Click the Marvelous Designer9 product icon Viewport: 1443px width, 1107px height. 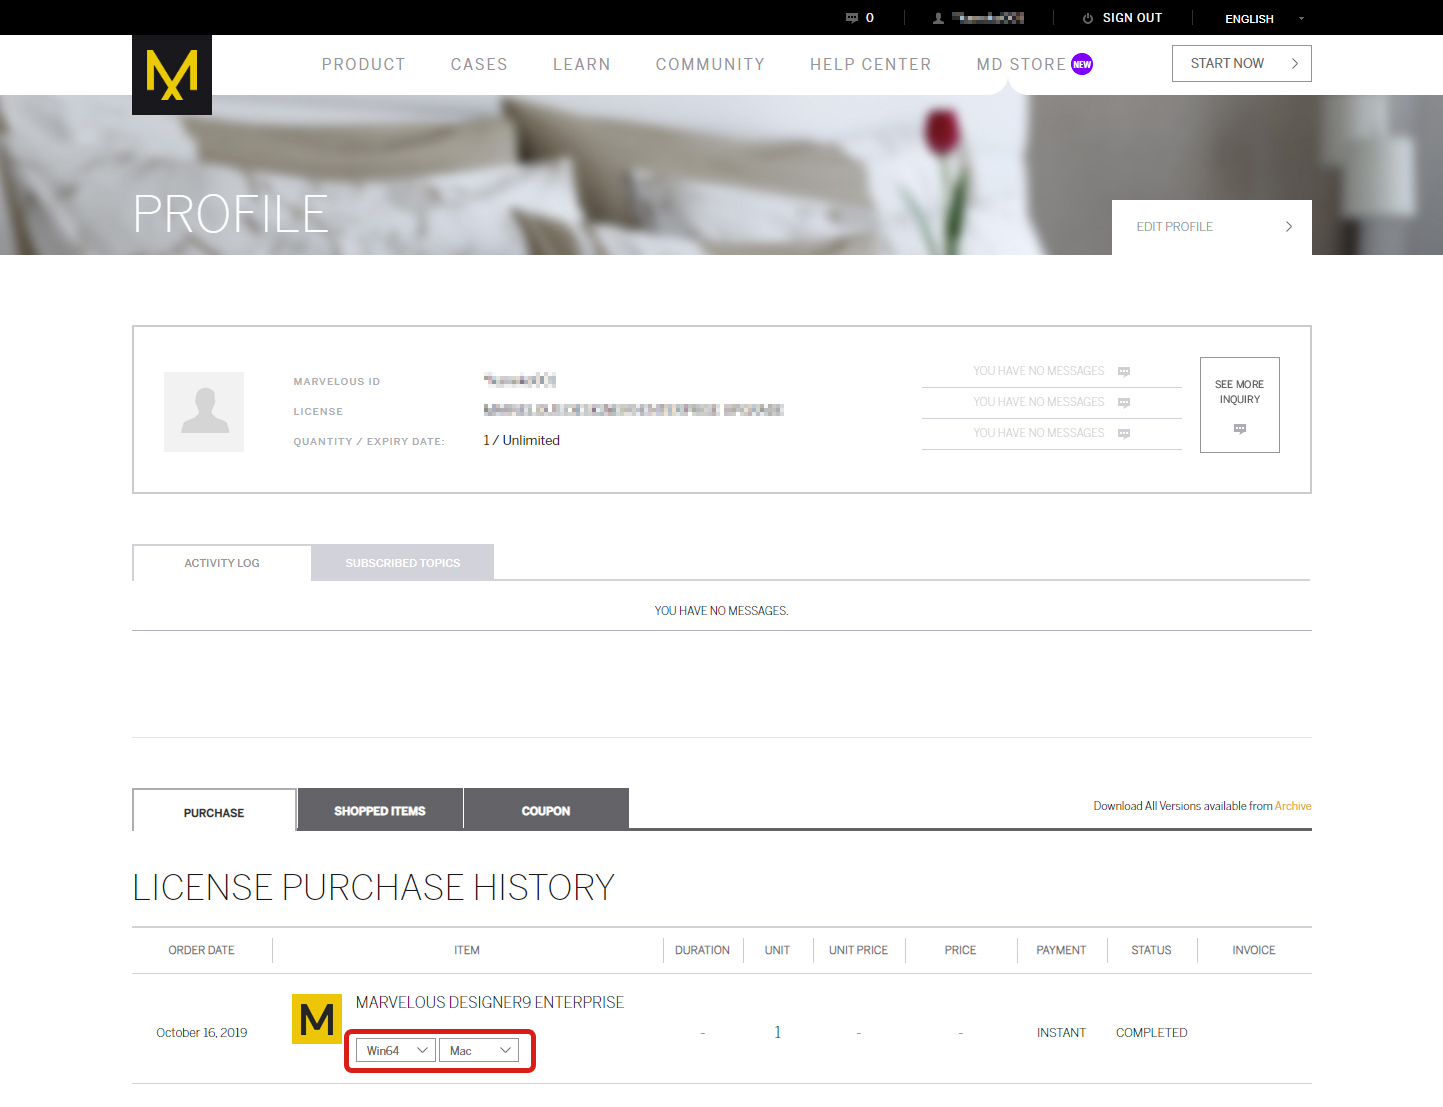317,1019
